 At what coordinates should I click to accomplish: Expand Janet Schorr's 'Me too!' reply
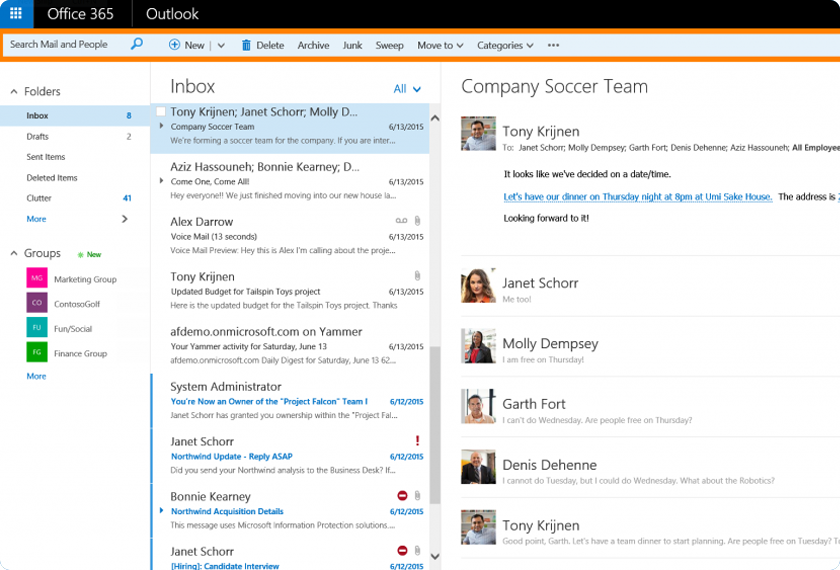point(516,299)
